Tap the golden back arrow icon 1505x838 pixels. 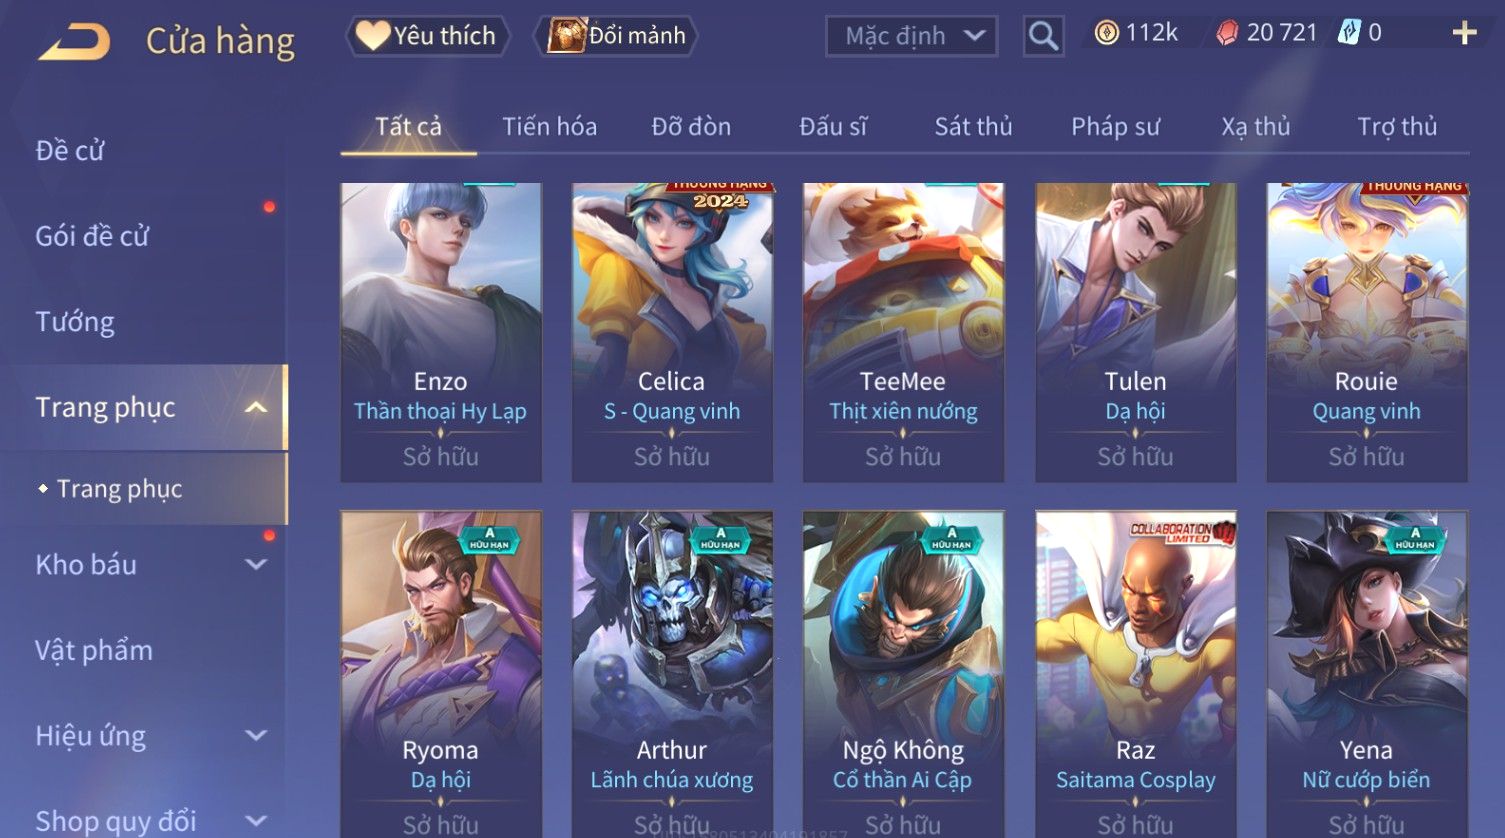[x=74, y=42]
